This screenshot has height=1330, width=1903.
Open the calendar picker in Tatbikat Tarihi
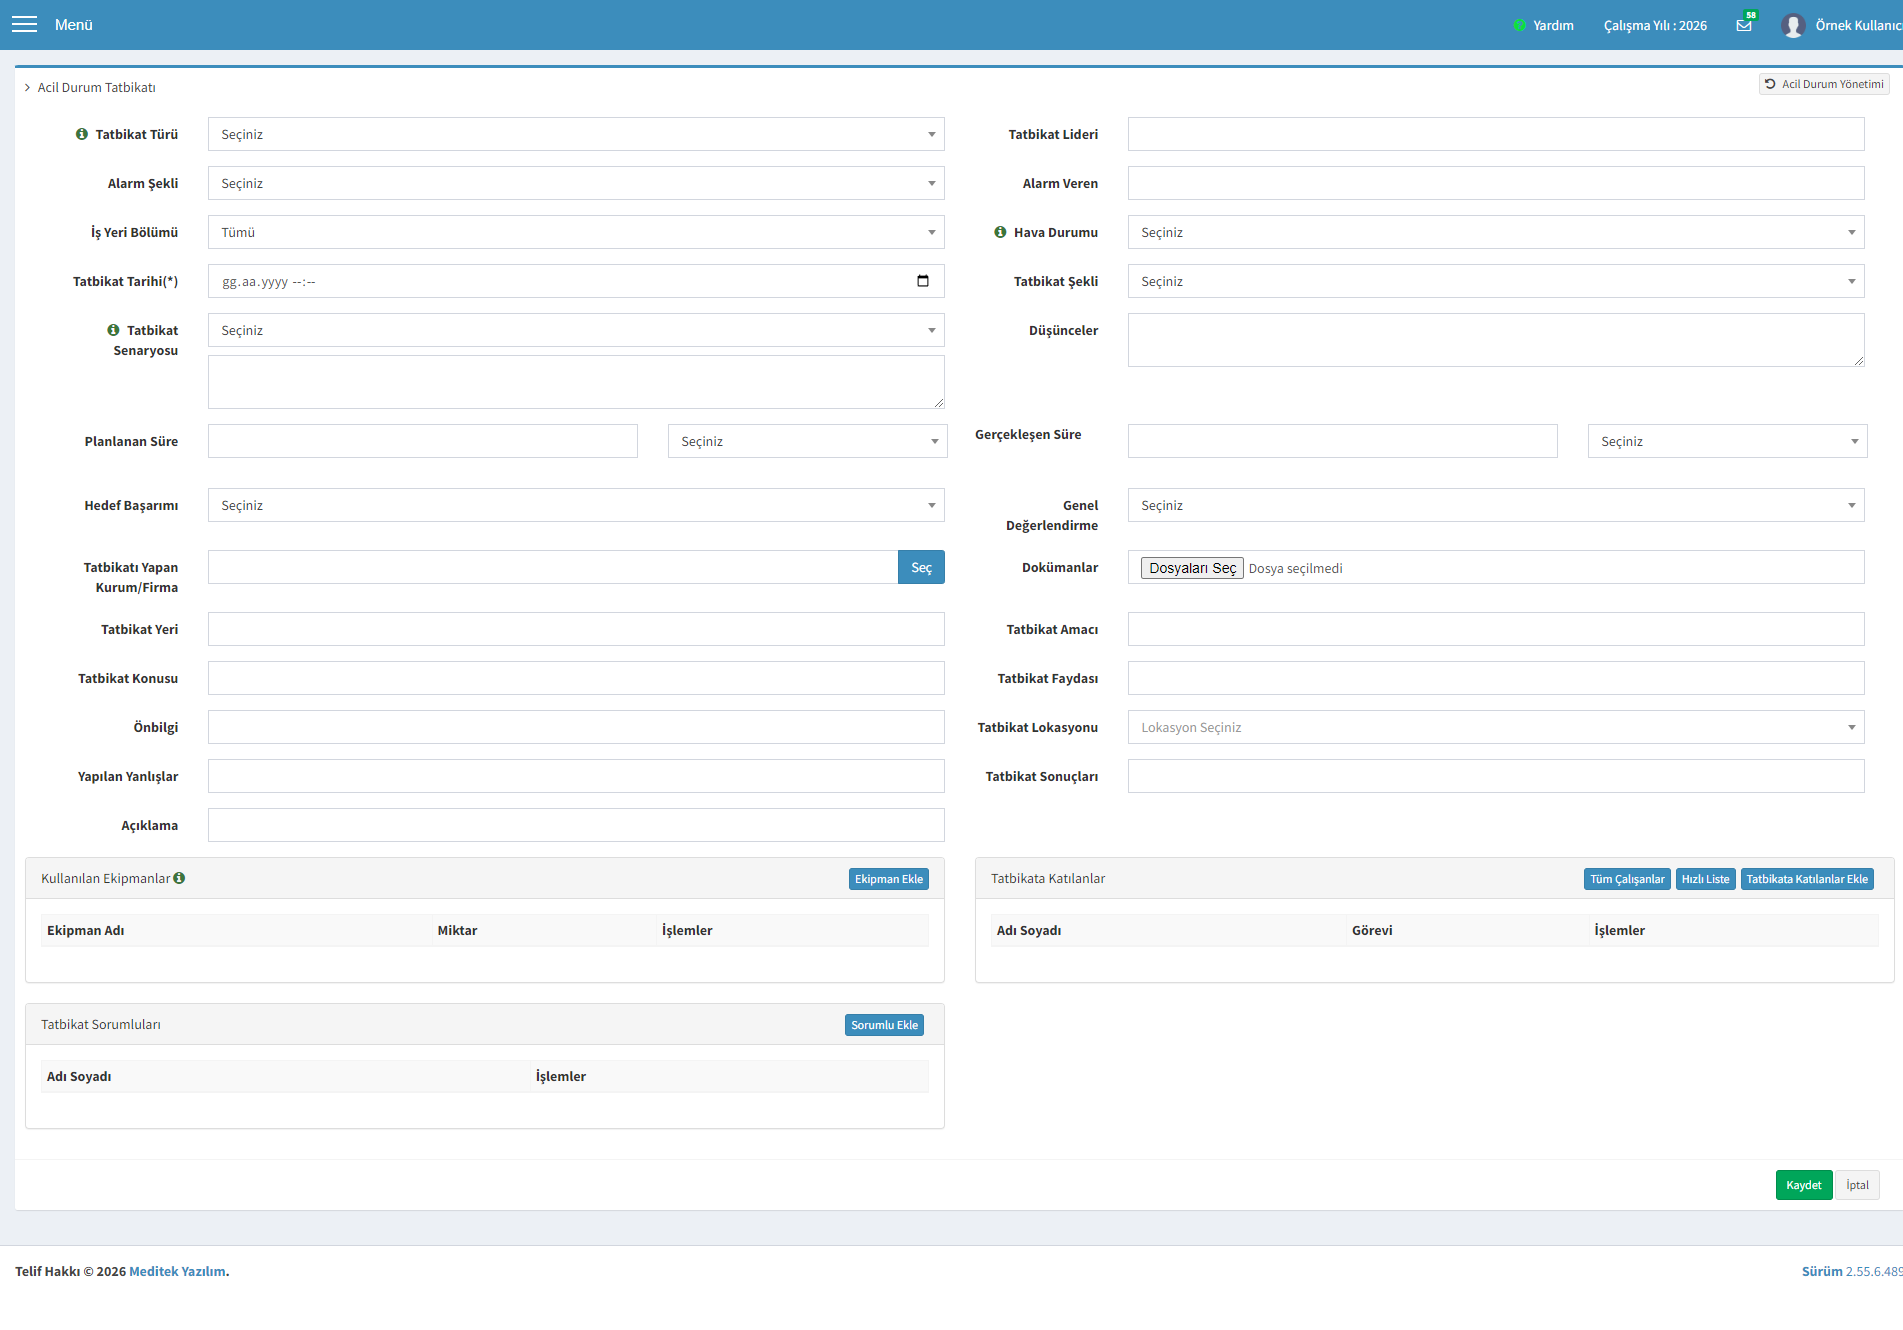923,281
